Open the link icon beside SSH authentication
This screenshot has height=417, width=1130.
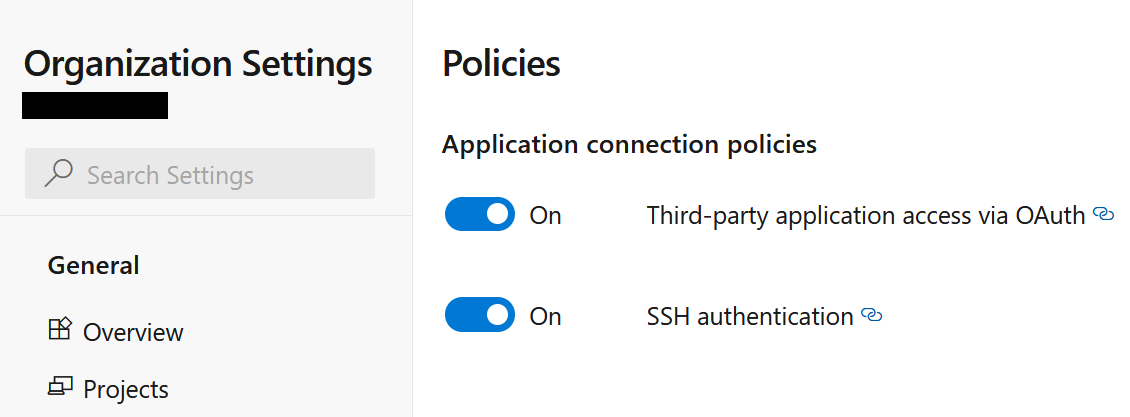(872, 315)
